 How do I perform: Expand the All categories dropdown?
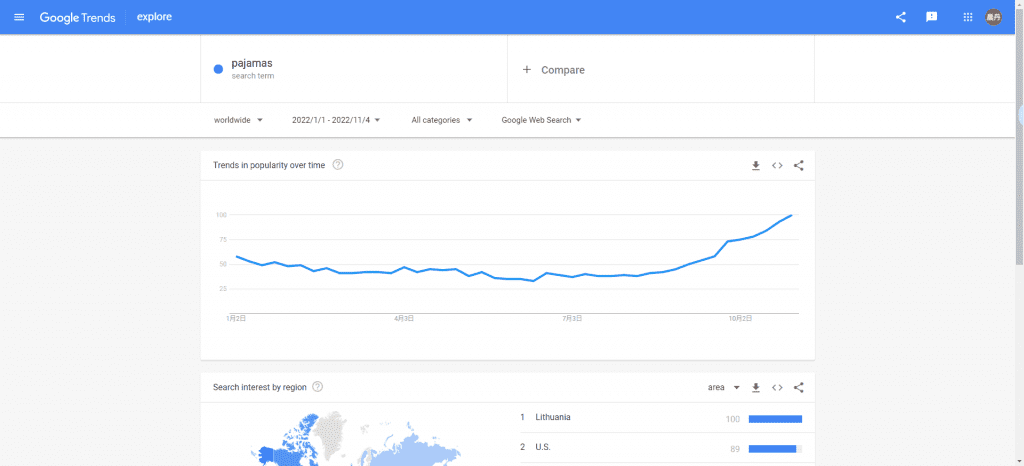pos(441,120)
